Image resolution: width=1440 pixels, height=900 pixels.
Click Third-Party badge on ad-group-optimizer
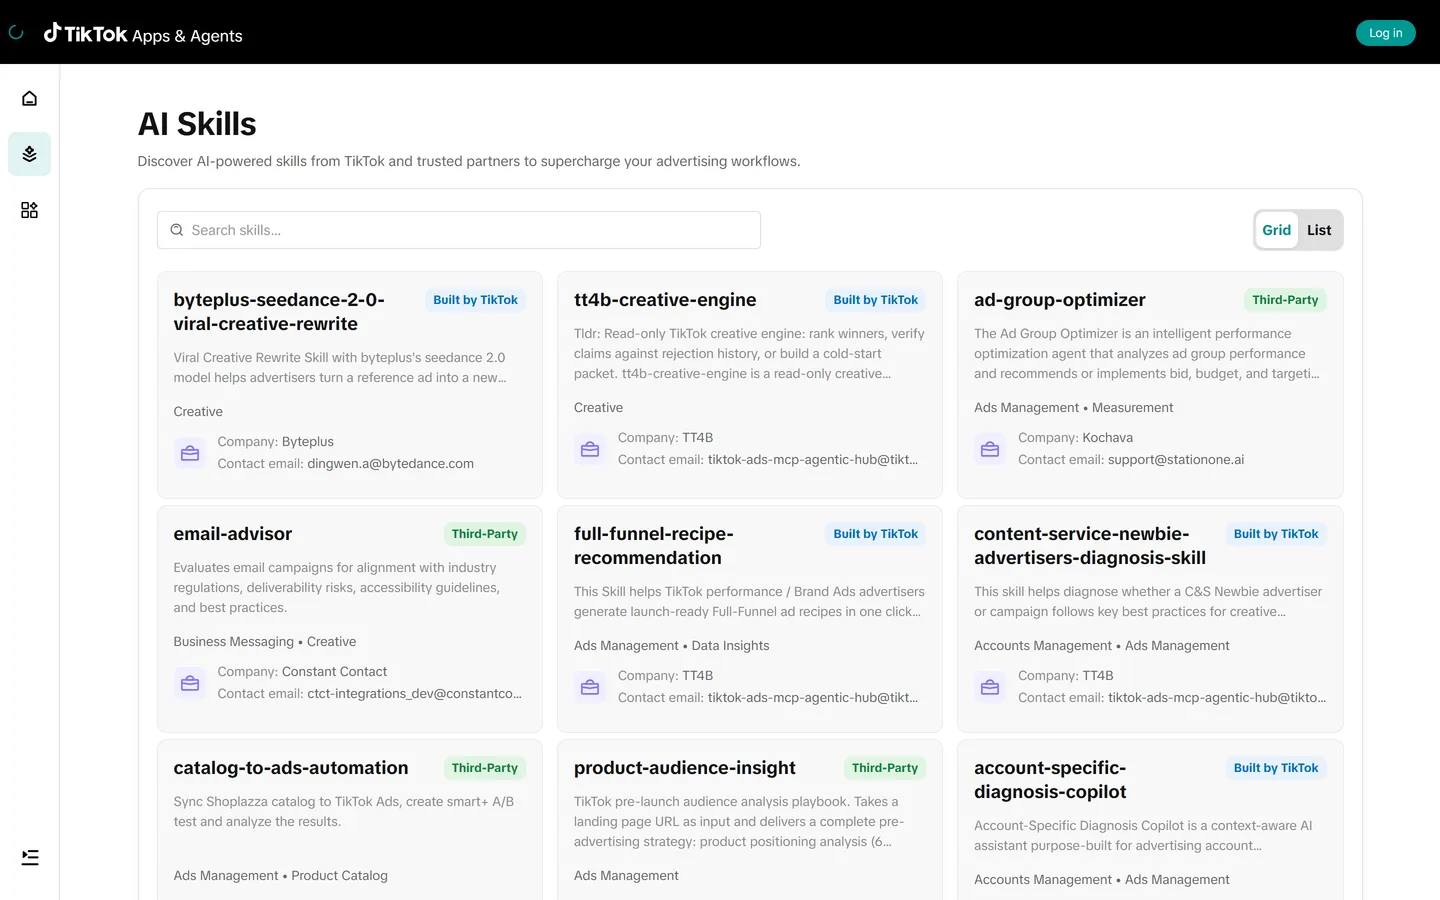pyautogui.click(x=1285, y=300)
